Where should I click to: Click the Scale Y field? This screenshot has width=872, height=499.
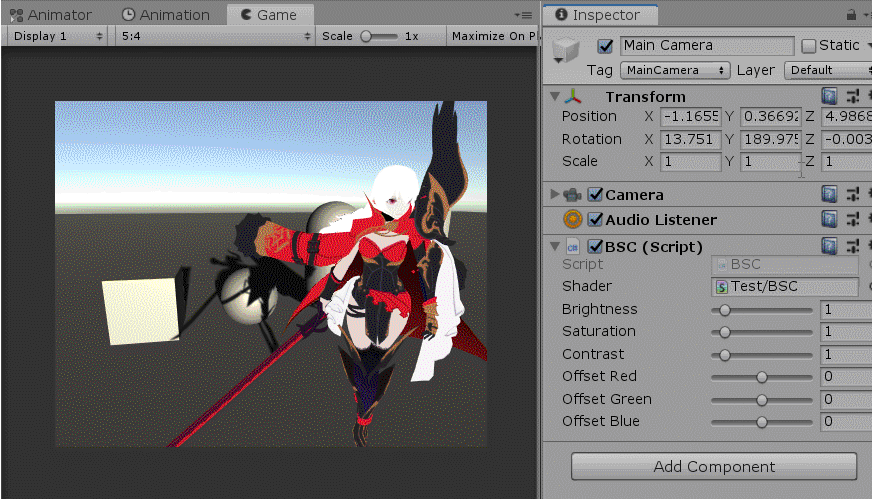[x=771, y=162]
